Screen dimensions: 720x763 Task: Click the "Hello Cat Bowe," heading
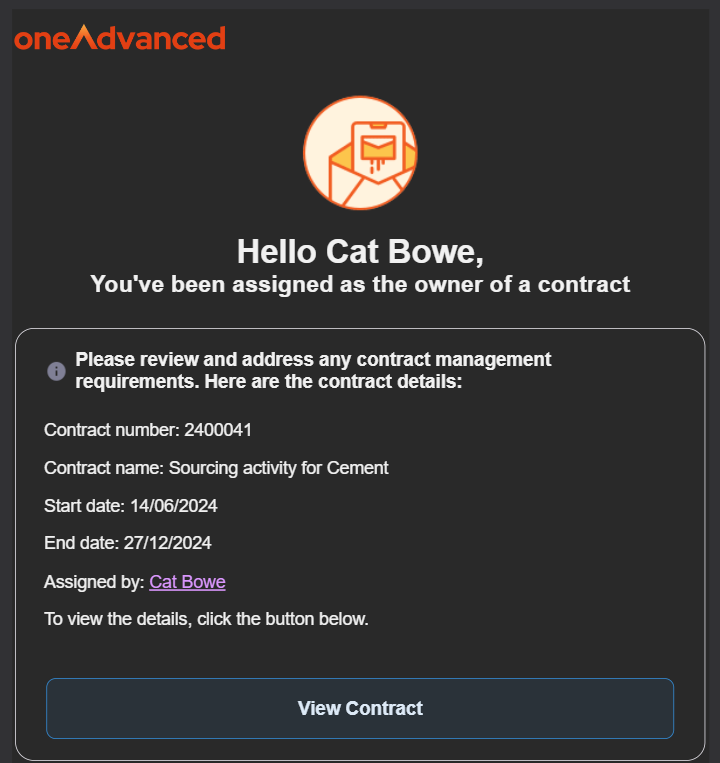[x=360, y=250]
